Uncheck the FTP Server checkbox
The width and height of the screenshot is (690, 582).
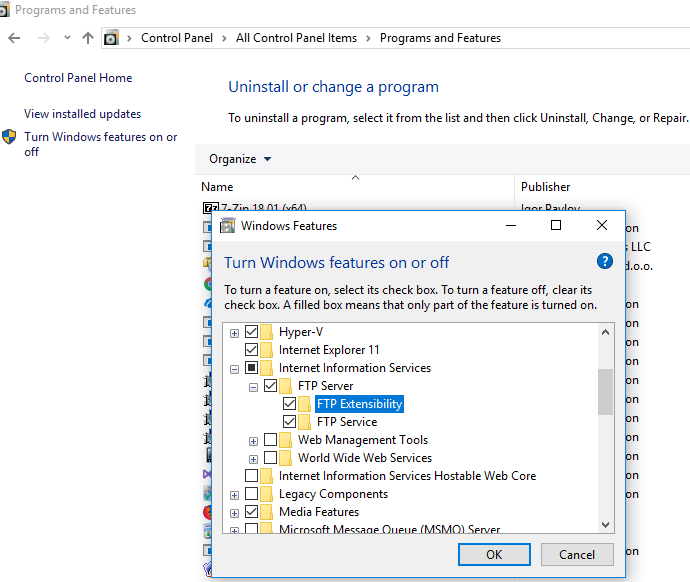tap(270, 385)
